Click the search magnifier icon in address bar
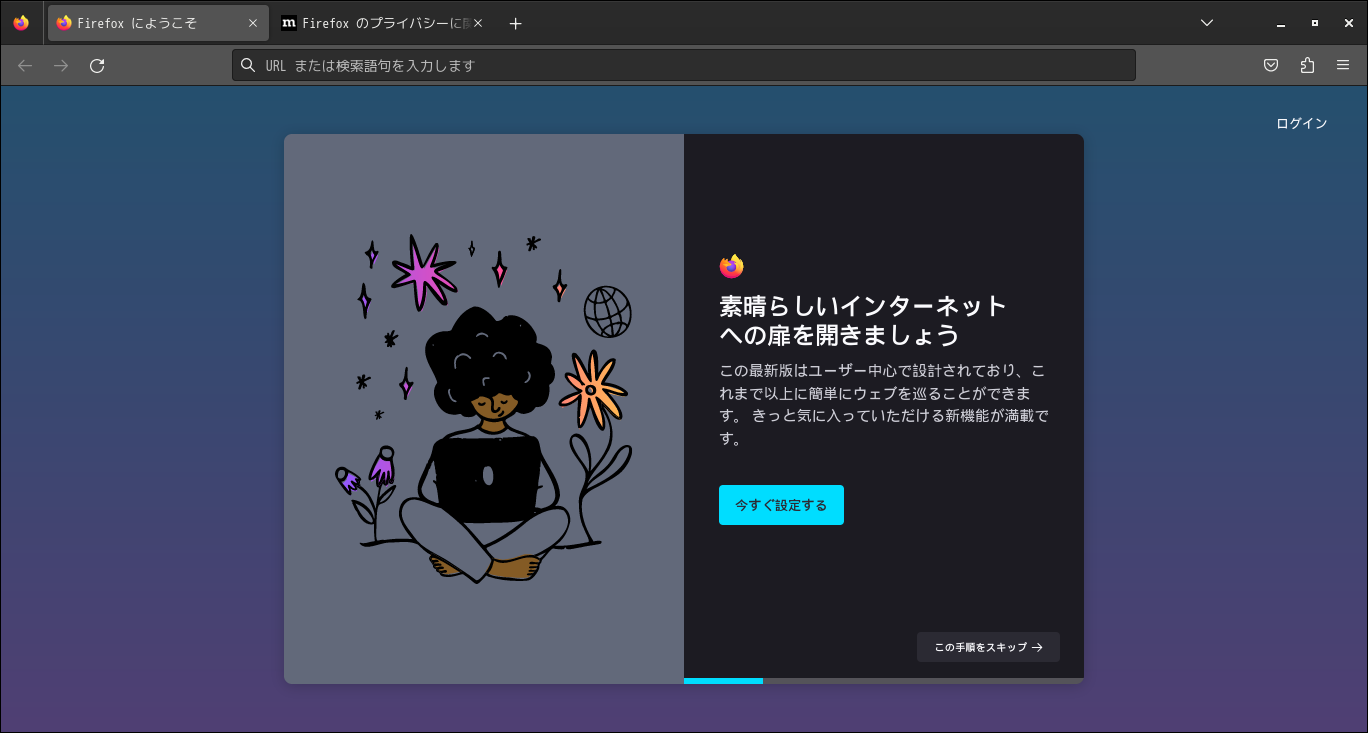1368x733 pixels. point(248,65)
